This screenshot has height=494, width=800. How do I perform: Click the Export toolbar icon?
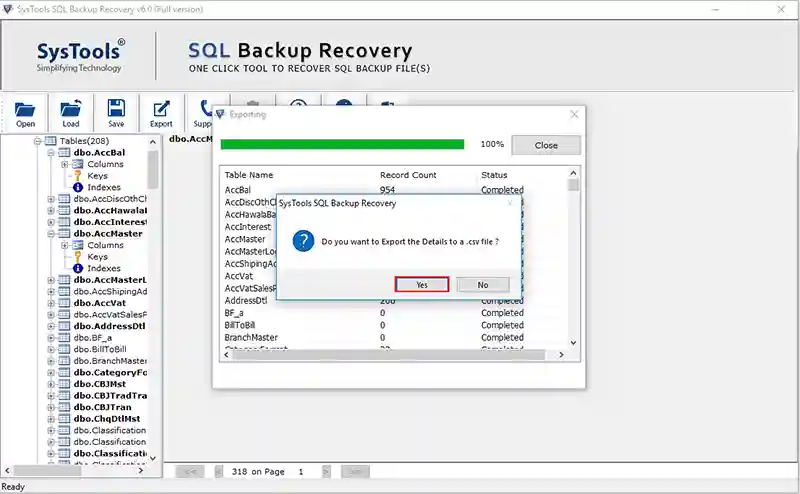pos(161,109)
